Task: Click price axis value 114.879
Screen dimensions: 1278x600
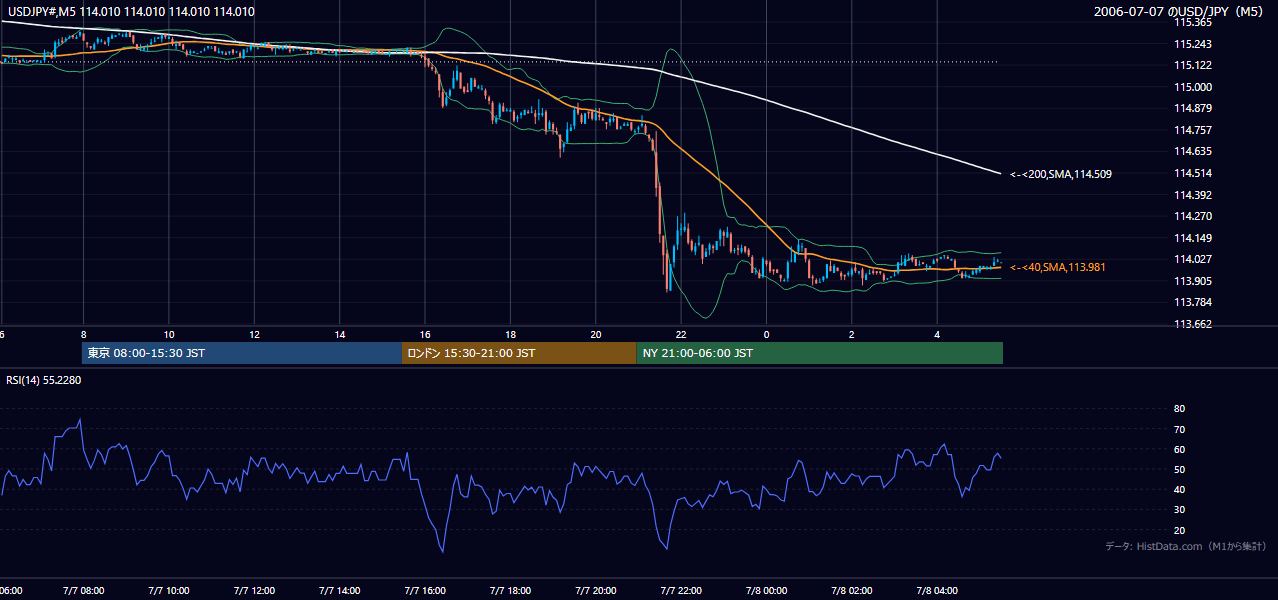Action: point(1193,109)
